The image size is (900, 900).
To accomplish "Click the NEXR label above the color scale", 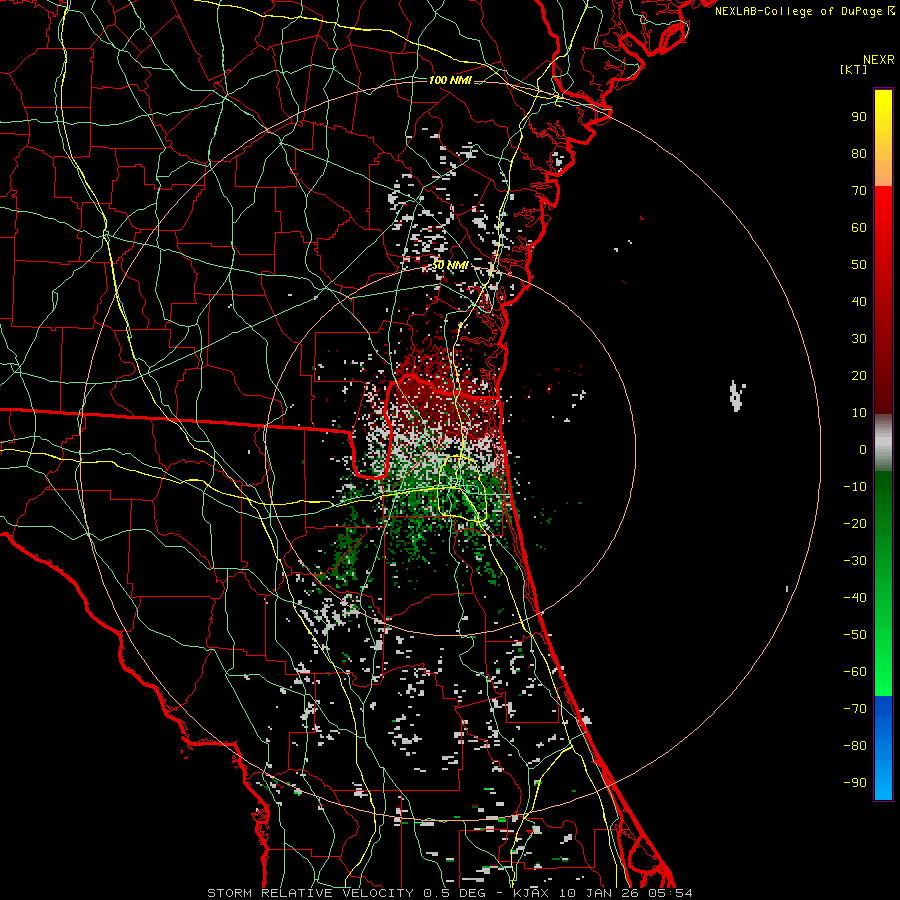I will (879, 60).
